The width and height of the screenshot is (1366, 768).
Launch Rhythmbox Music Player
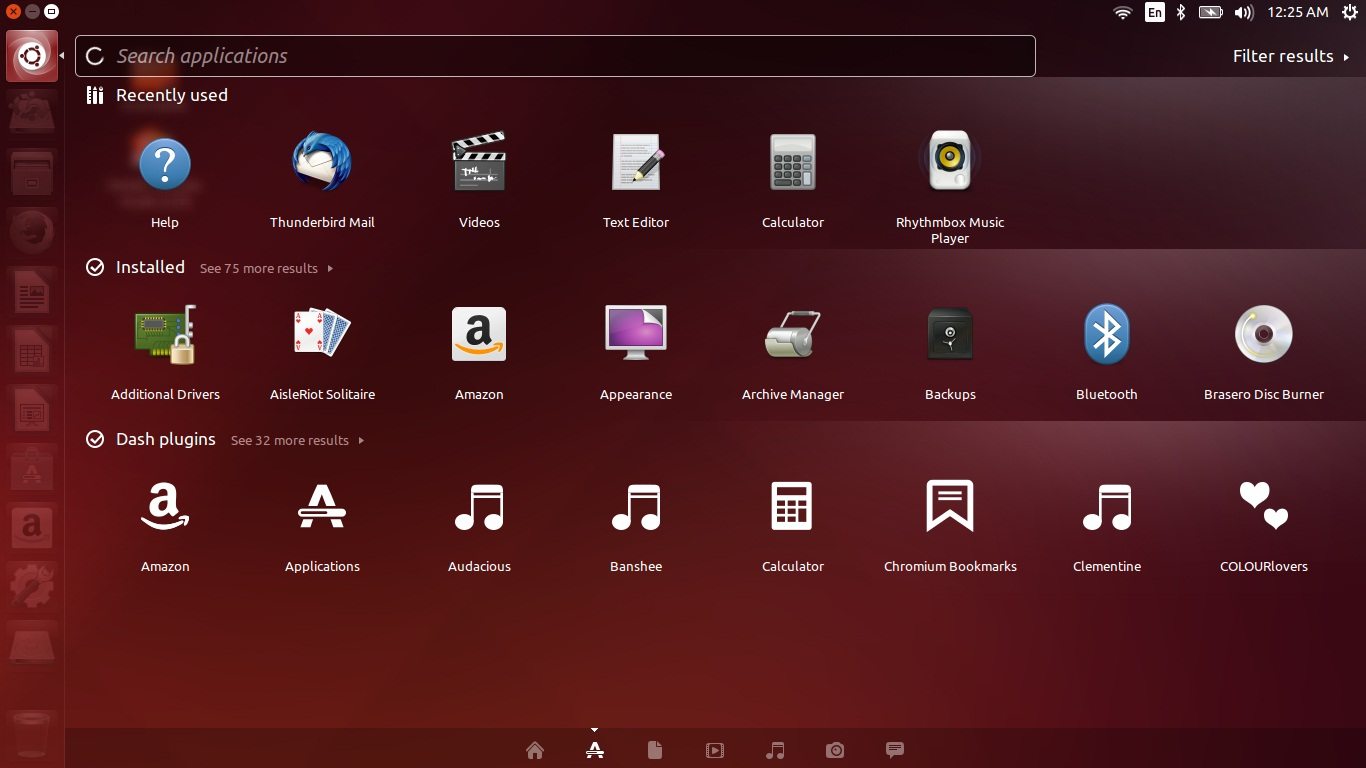coord(949,165)
